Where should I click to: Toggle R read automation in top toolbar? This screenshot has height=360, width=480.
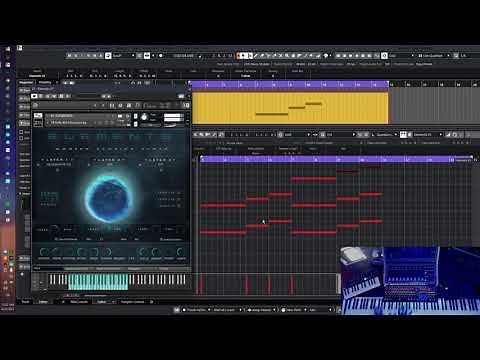click(88, 55)
